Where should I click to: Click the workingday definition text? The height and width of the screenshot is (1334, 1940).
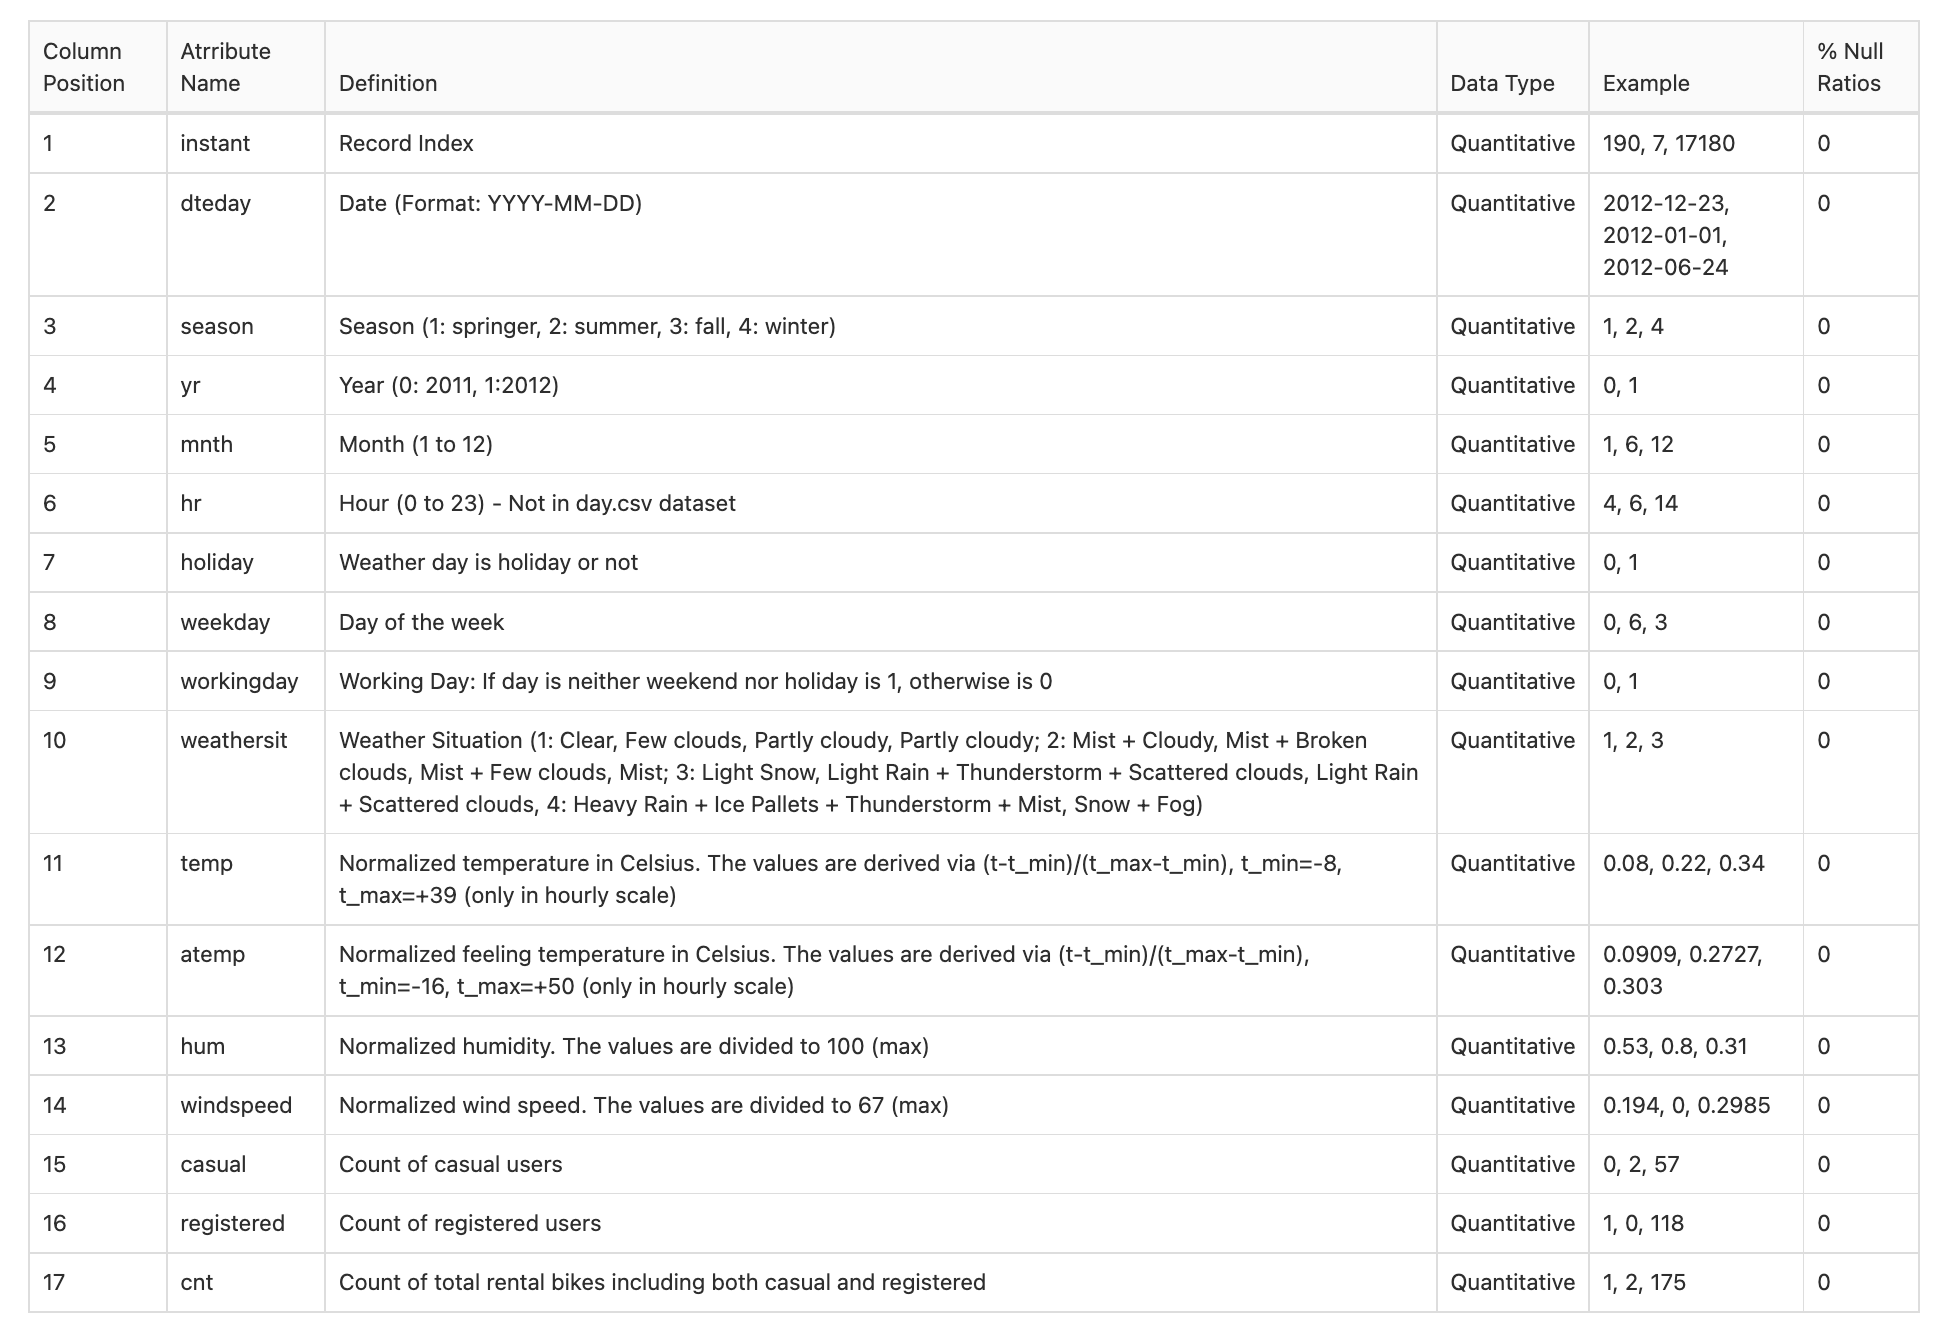click(695, 681)
